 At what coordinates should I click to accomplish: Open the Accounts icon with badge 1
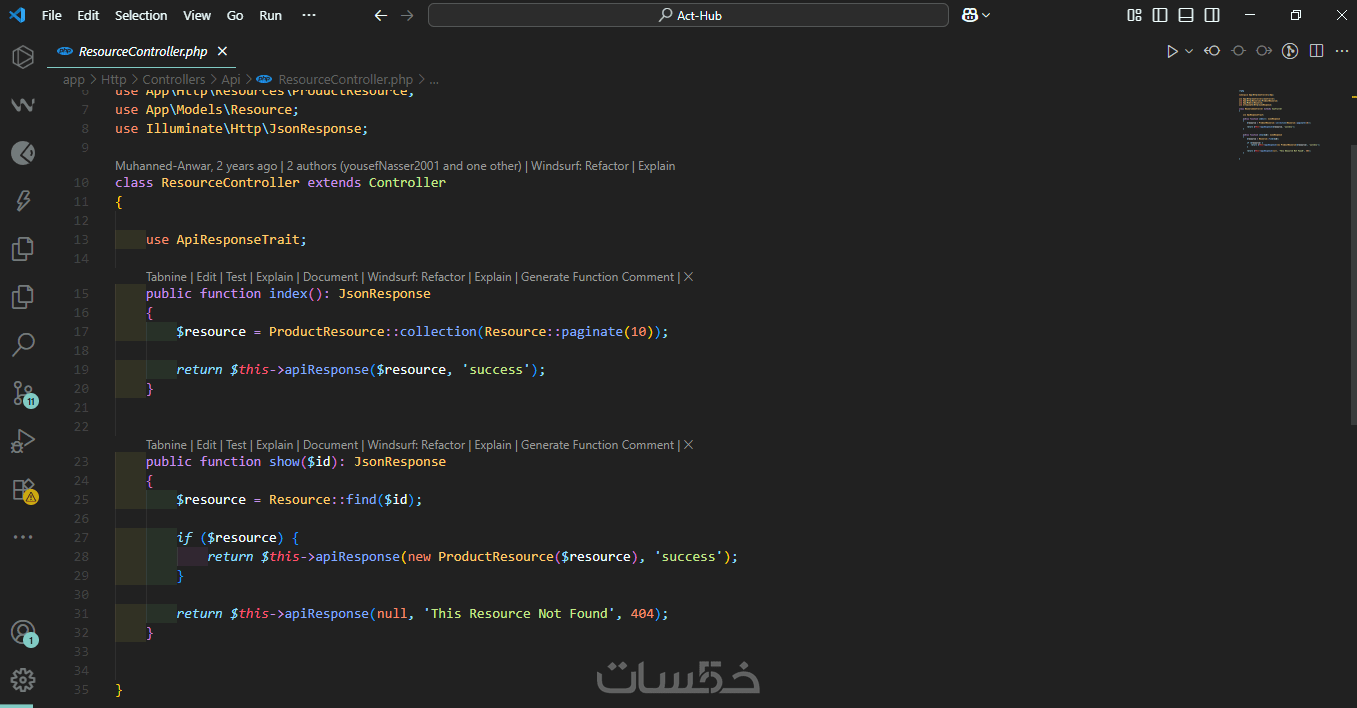click(23, 633)
